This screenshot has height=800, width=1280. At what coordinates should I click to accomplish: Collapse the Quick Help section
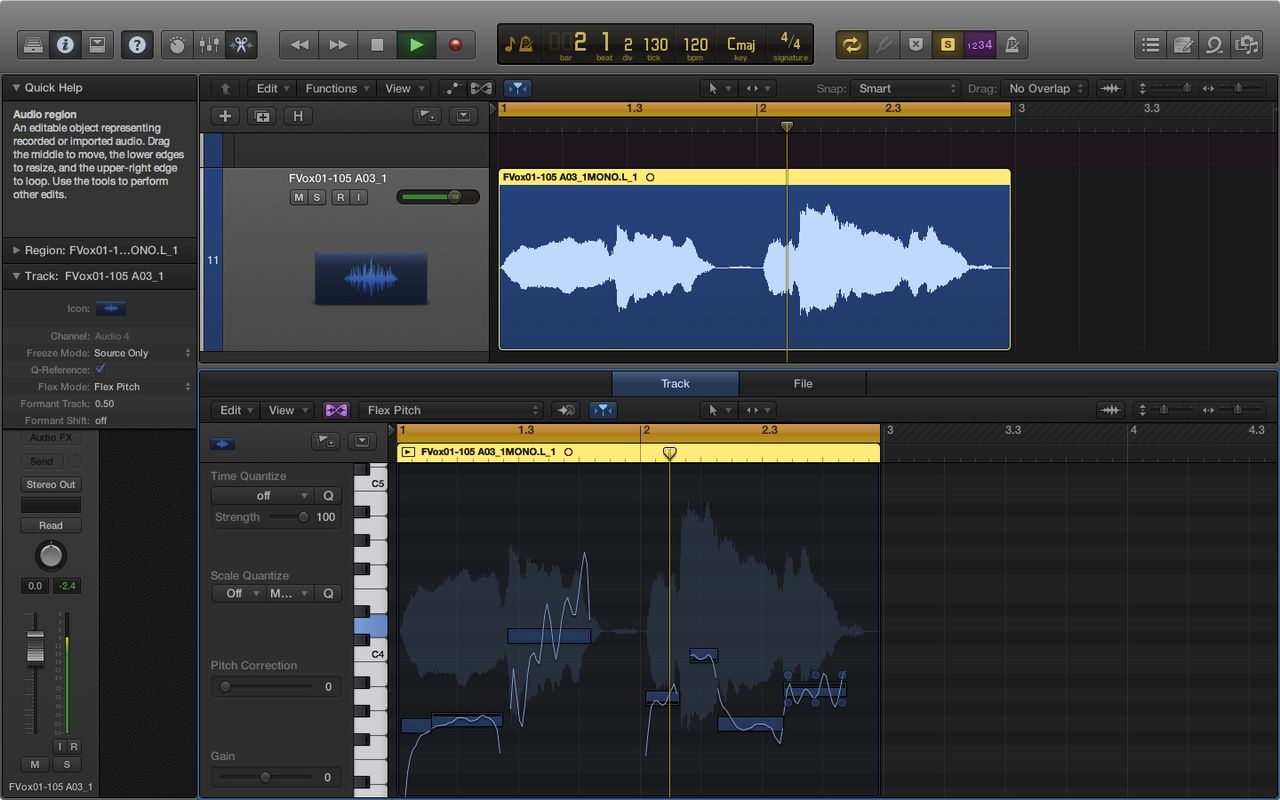tap(16, 88)
